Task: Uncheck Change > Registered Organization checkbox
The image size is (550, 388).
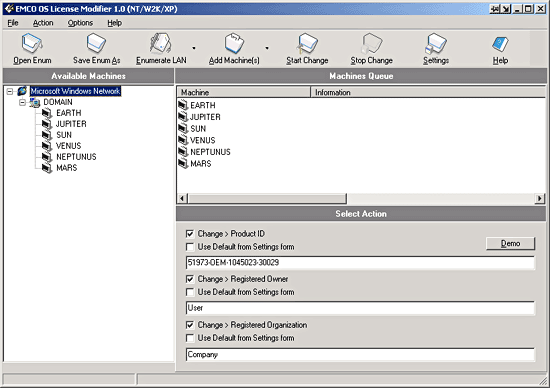Action: point(190,325)
